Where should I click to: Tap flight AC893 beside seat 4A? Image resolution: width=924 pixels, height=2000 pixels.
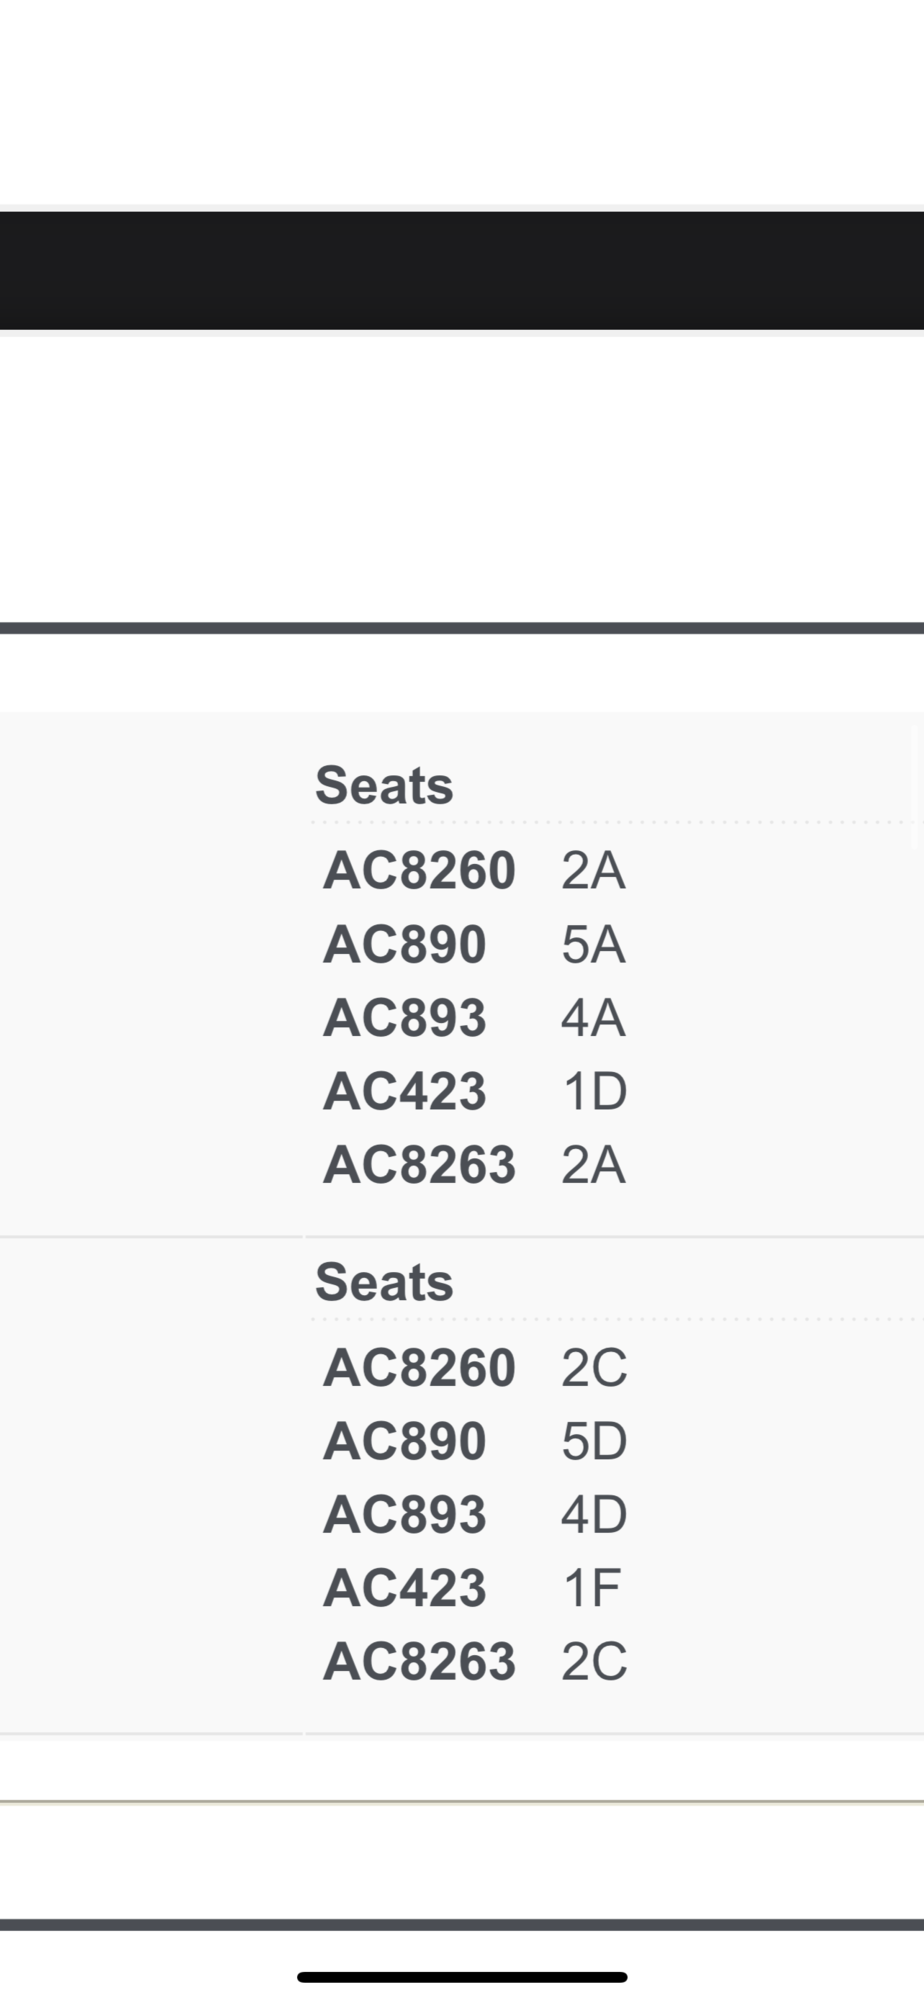point(405,1018)
